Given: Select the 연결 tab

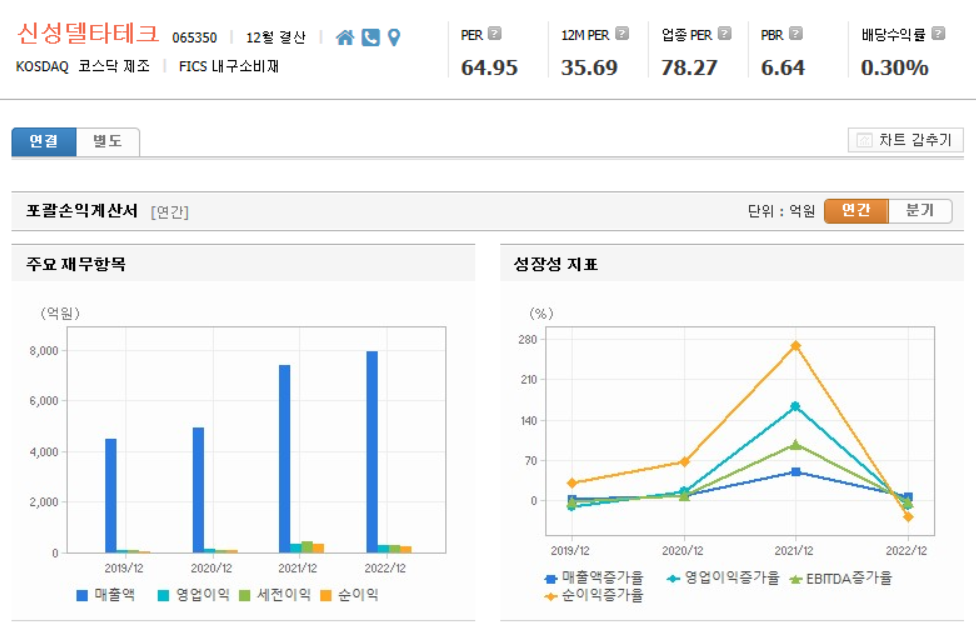Looking at the screenshot, I should (42, 141).
